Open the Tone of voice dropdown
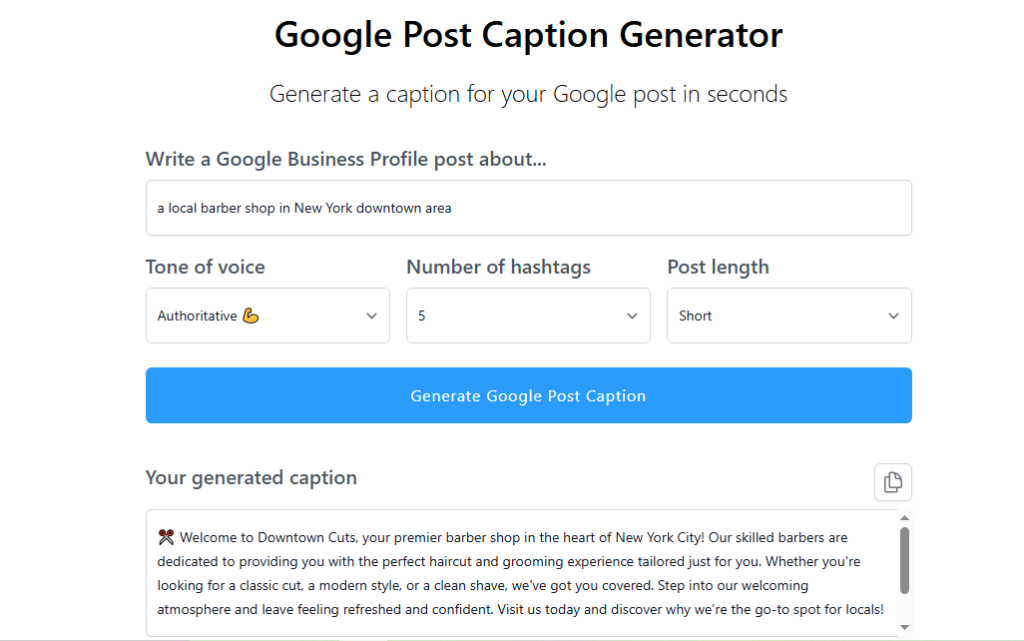Viewport: 1024px width, 641px height. (268, 316)
